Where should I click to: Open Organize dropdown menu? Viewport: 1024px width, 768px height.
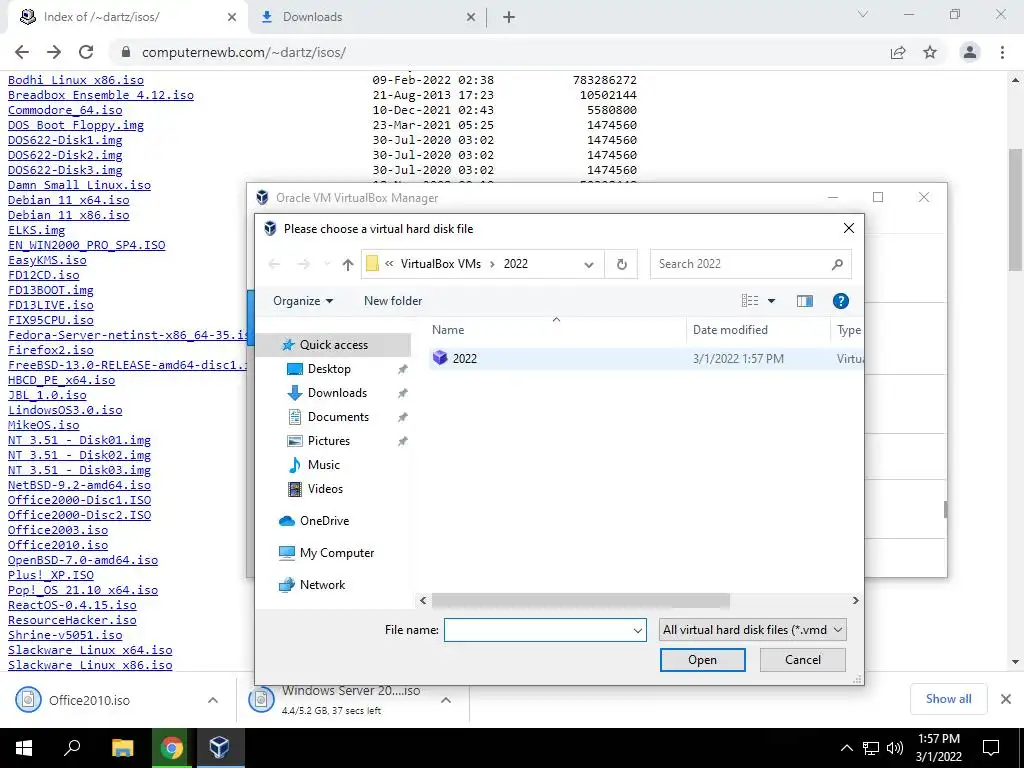point(303,301)
